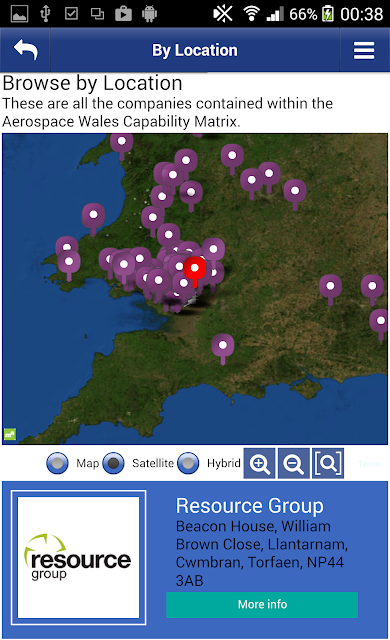The image size is (390, 640).
Task: Fit all markers with bracket magnifier
Action: [328, 463]
